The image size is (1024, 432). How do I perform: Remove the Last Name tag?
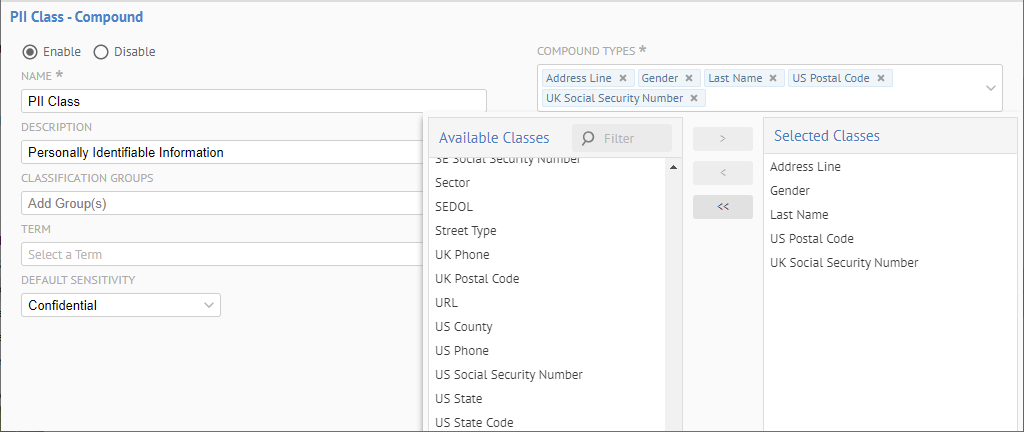pyautogui.click(x=773, y=78)
